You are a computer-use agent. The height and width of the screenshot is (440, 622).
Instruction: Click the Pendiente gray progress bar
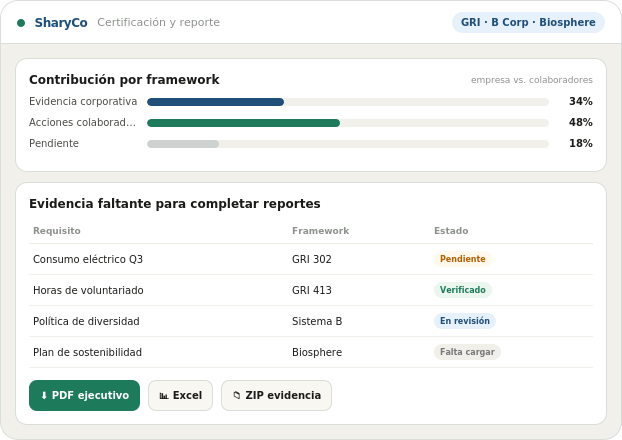coord(348,144)
